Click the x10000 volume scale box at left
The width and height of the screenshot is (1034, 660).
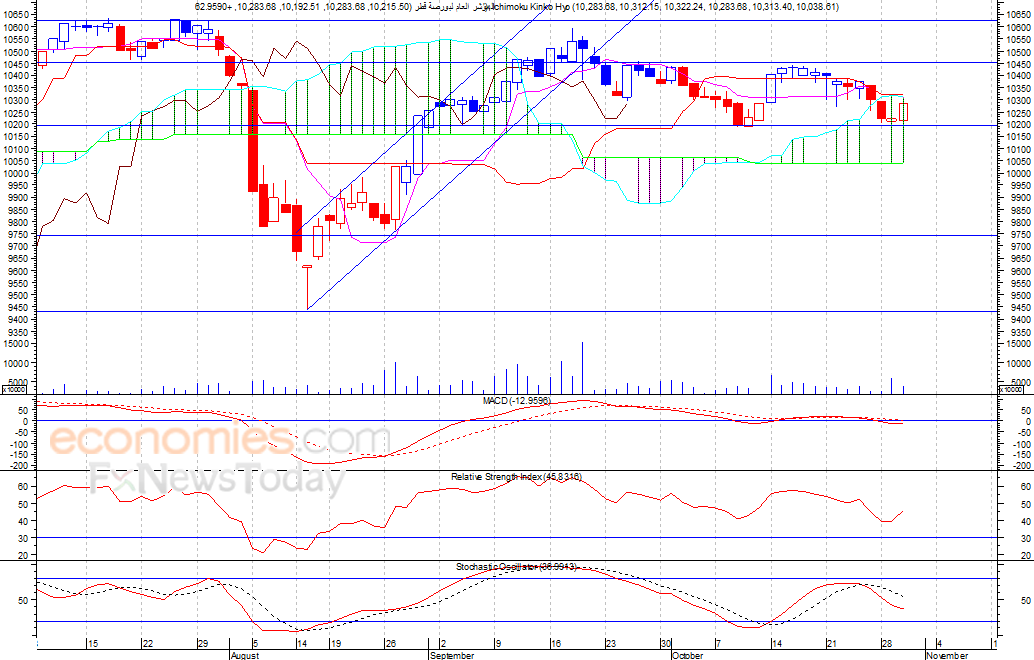13,390
